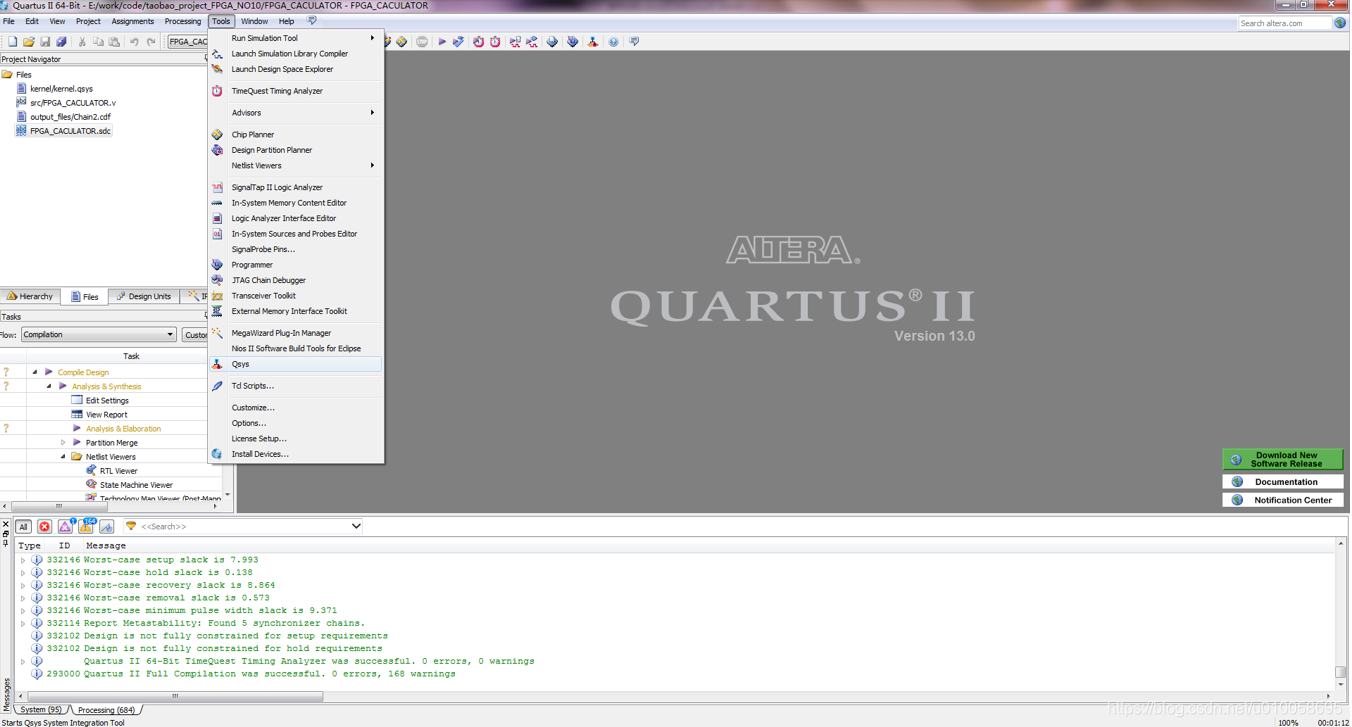Open the Advisors submenu

coord(296,113)
